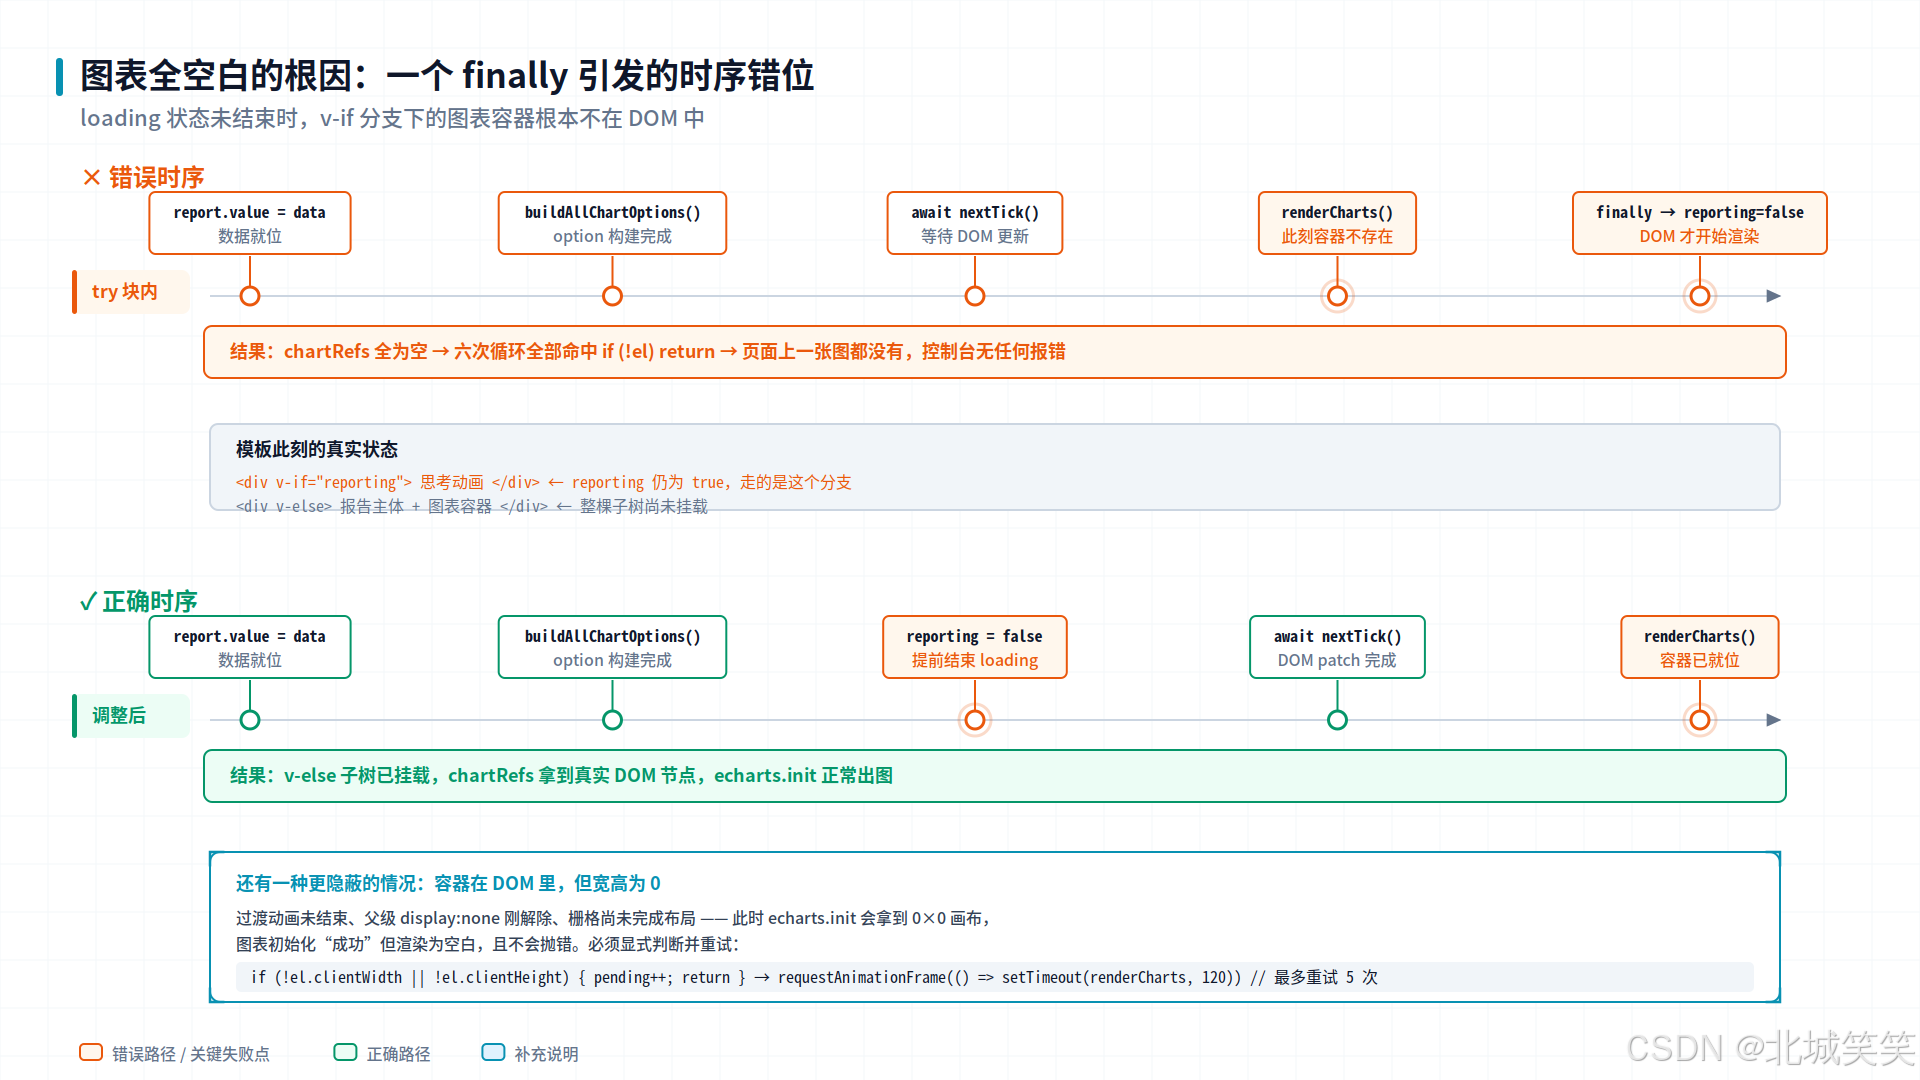Viewport: 1920px width, 1080px height.
Task: Click the marker under renderCharts() 此刻容器不存在
Action: click(x=1337, y=296)
